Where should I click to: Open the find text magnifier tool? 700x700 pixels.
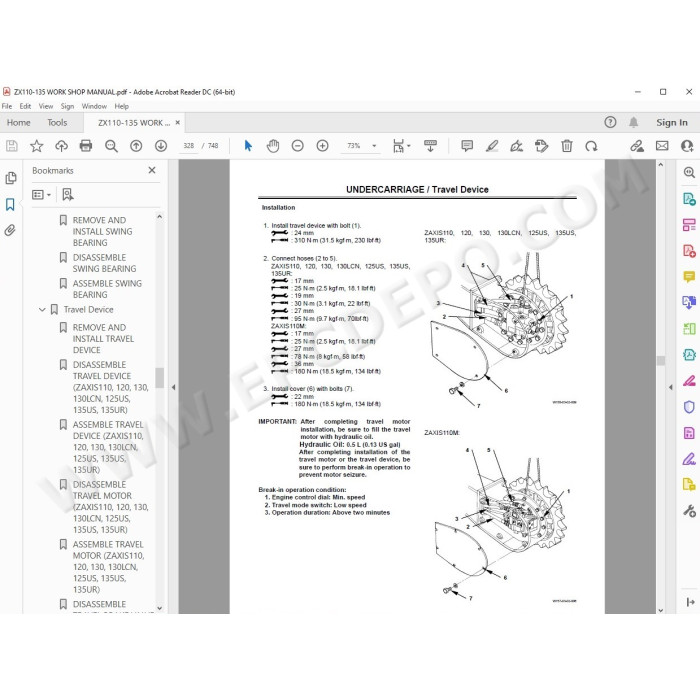point(111,146)
